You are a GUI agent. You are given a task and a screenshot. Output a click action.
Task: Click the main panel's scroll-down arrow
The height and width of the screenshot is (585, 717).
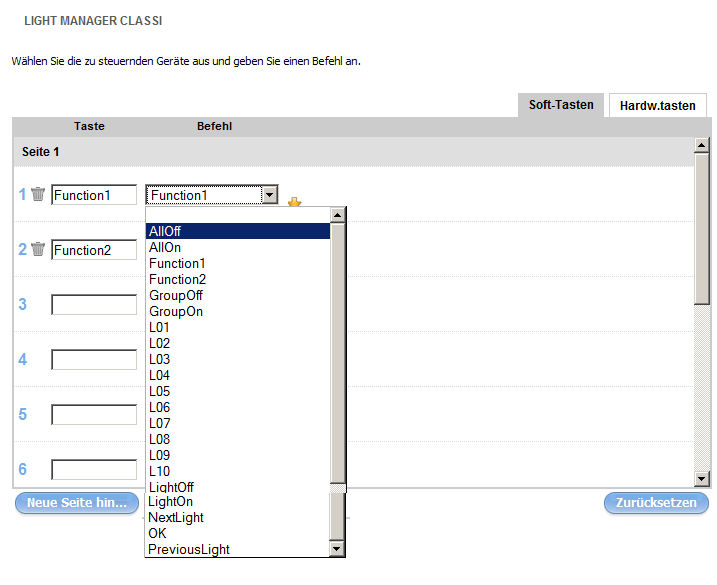point(701,480)
